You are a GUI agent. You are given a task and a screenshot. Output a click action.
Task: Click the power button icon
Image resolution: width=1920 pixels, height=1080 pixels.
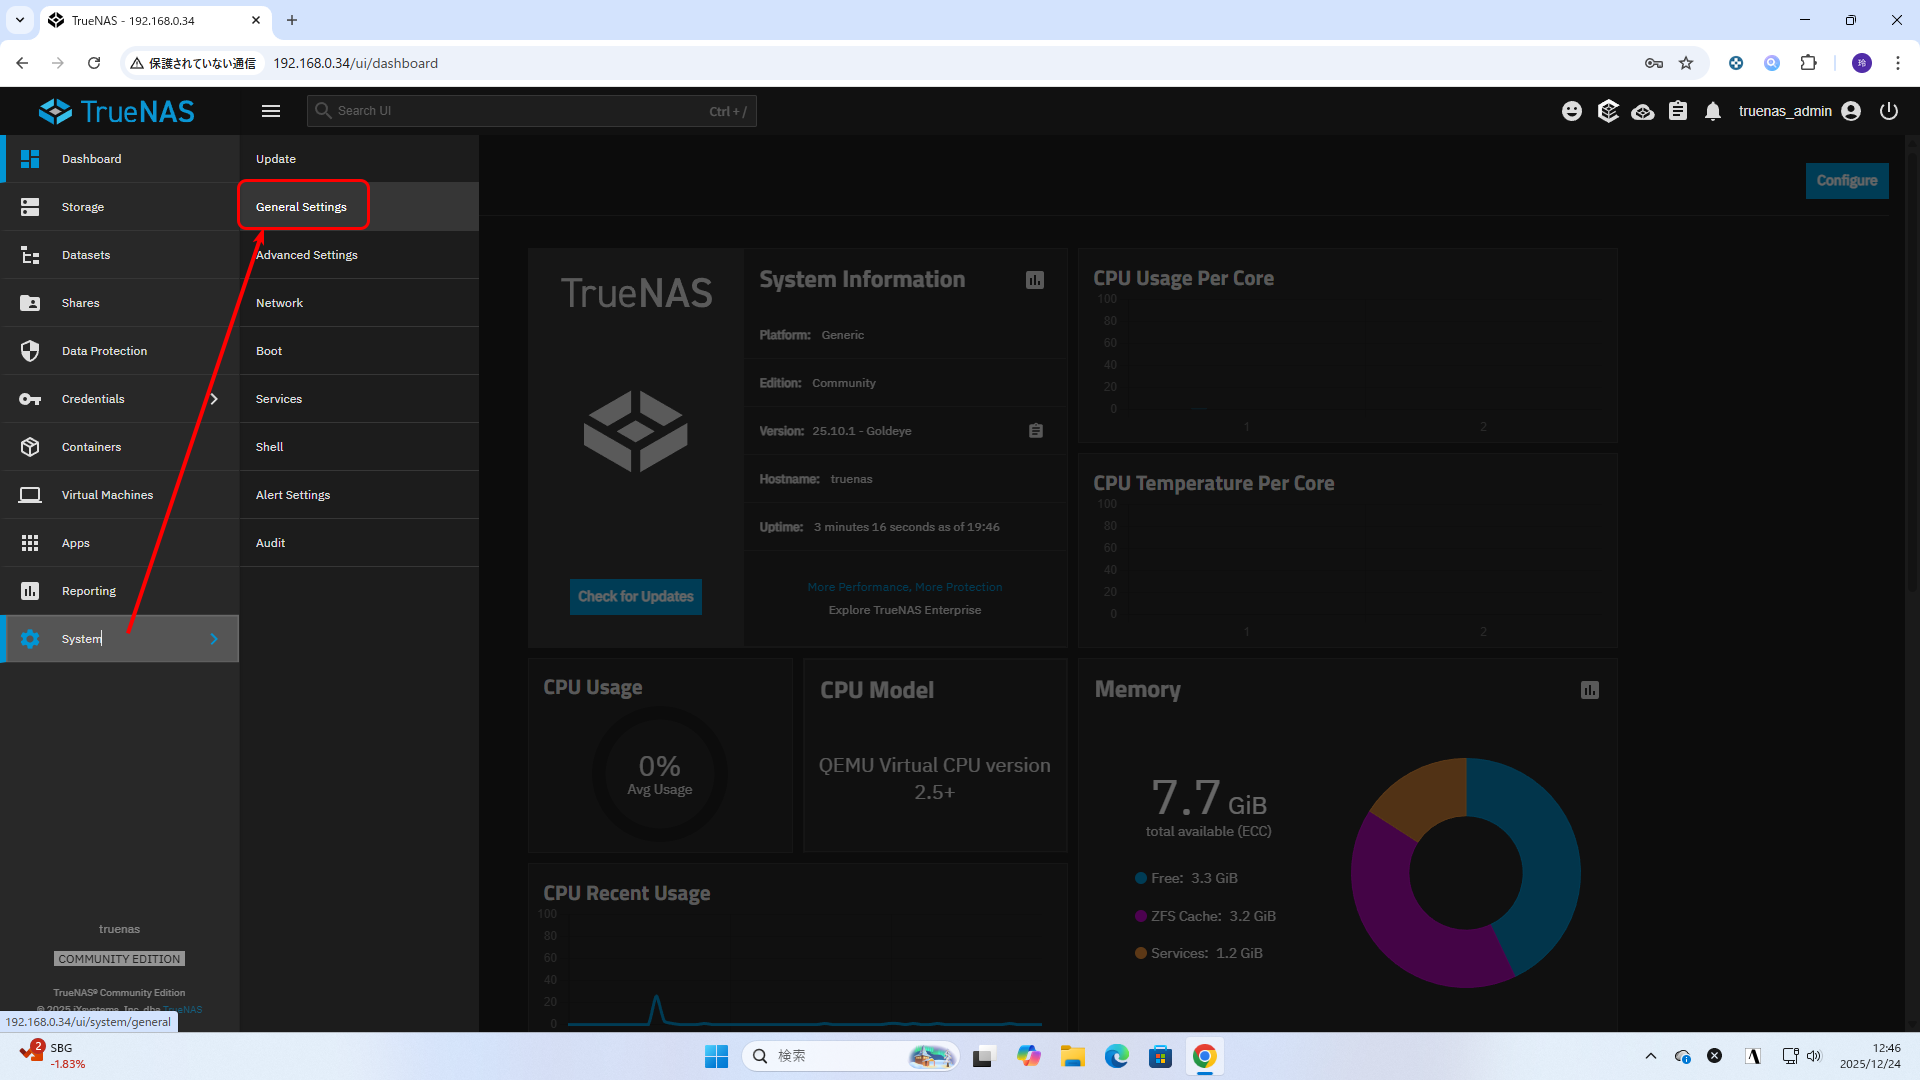1889,111
